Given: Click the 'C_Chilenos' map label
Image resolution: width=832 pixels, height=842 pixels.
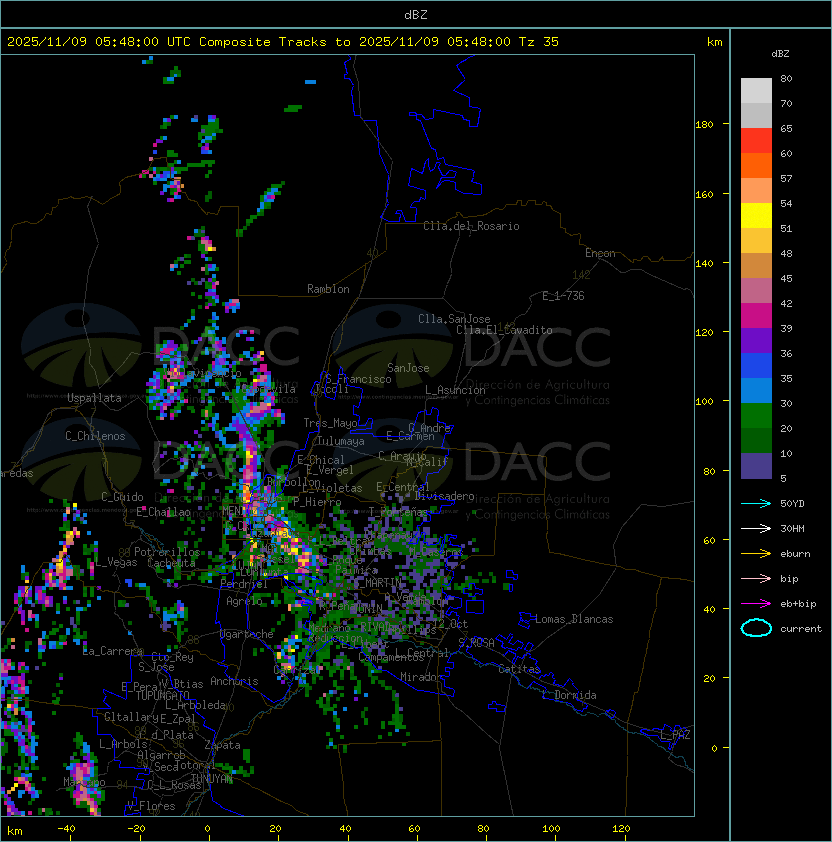Looking at the screenshot, I should (x=95, y=436).
